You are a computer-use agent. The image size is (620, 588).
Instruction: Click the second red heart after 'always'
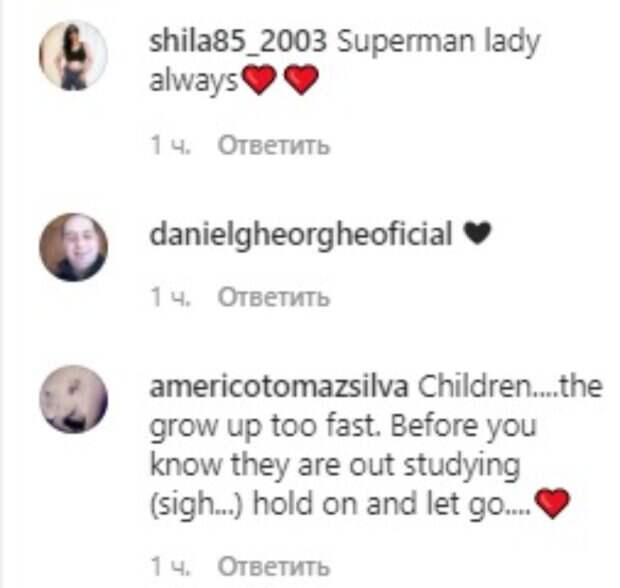[301, 79]
